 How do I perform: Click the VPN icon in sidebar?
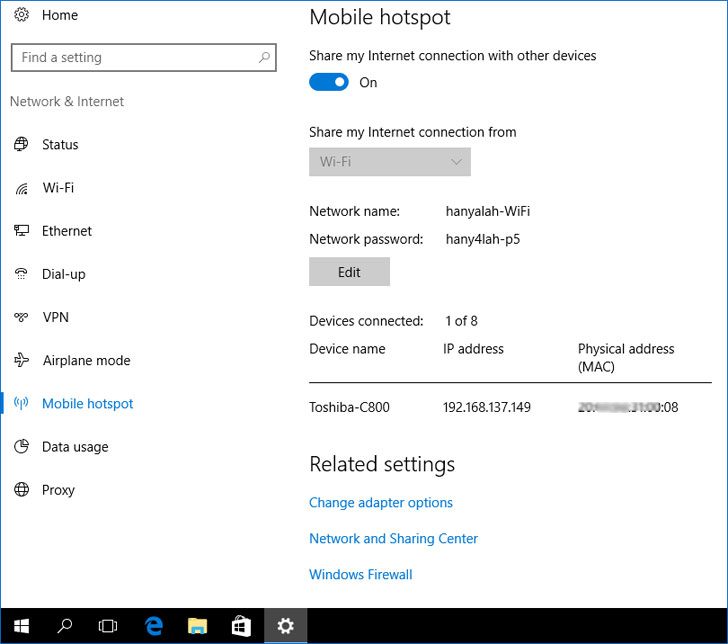21,317
